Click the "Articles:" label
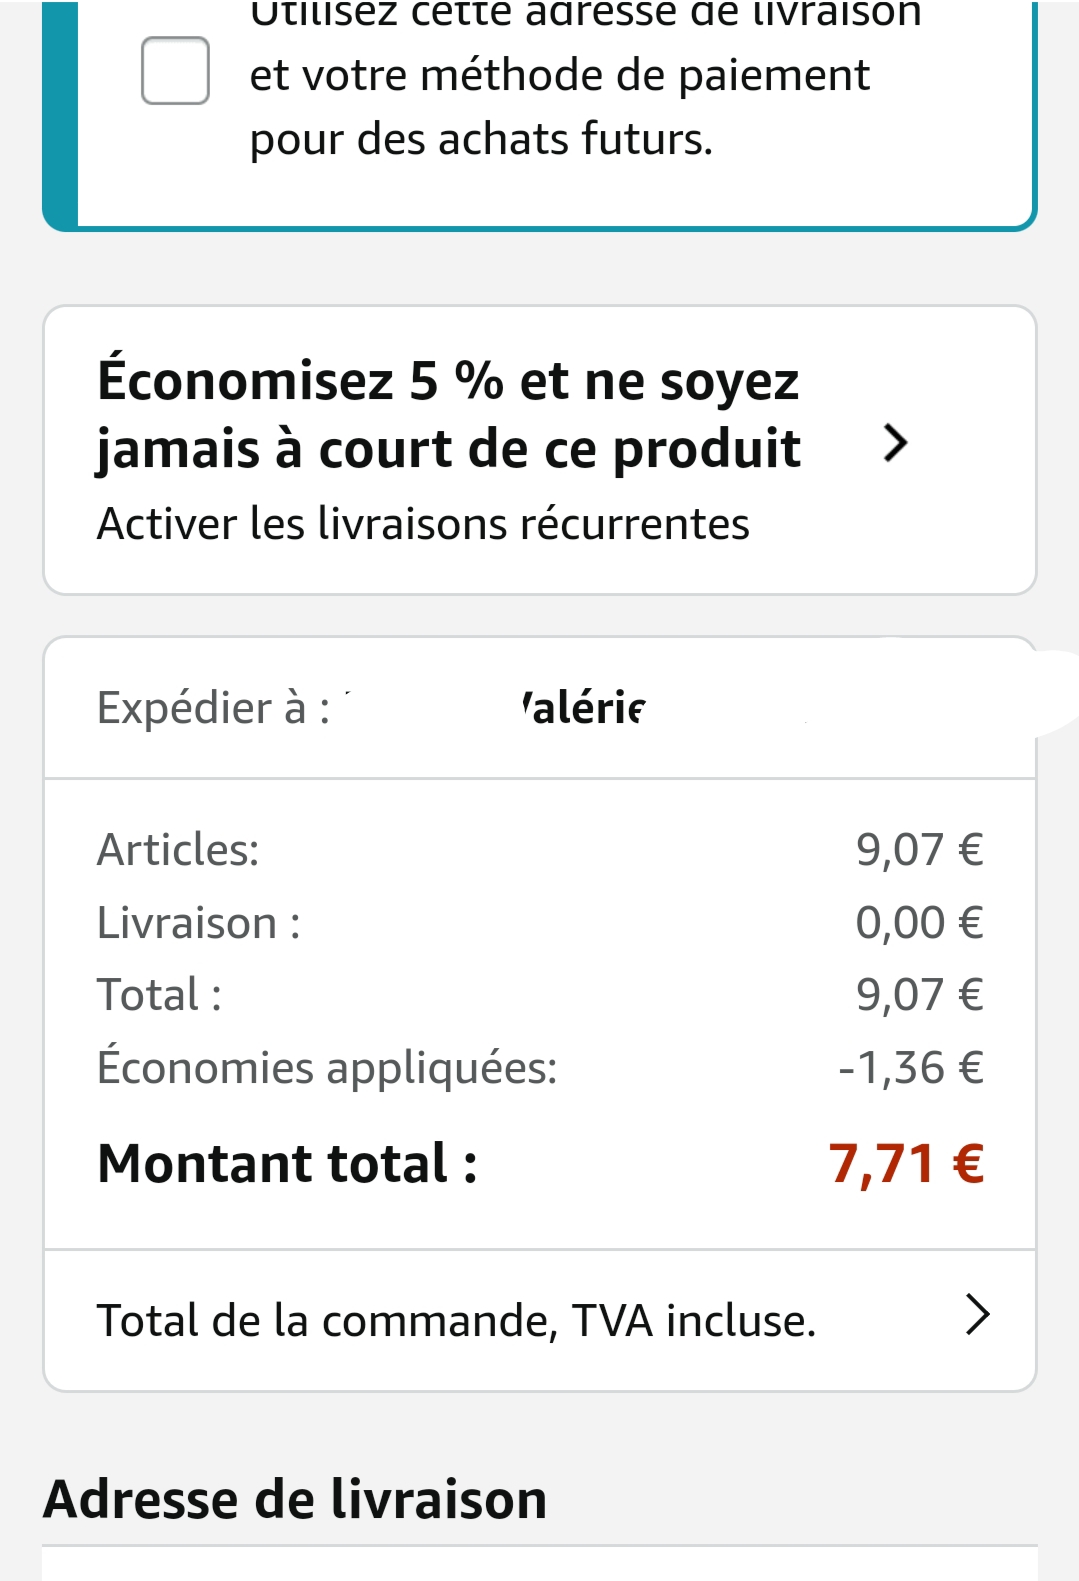 point(178,850)
